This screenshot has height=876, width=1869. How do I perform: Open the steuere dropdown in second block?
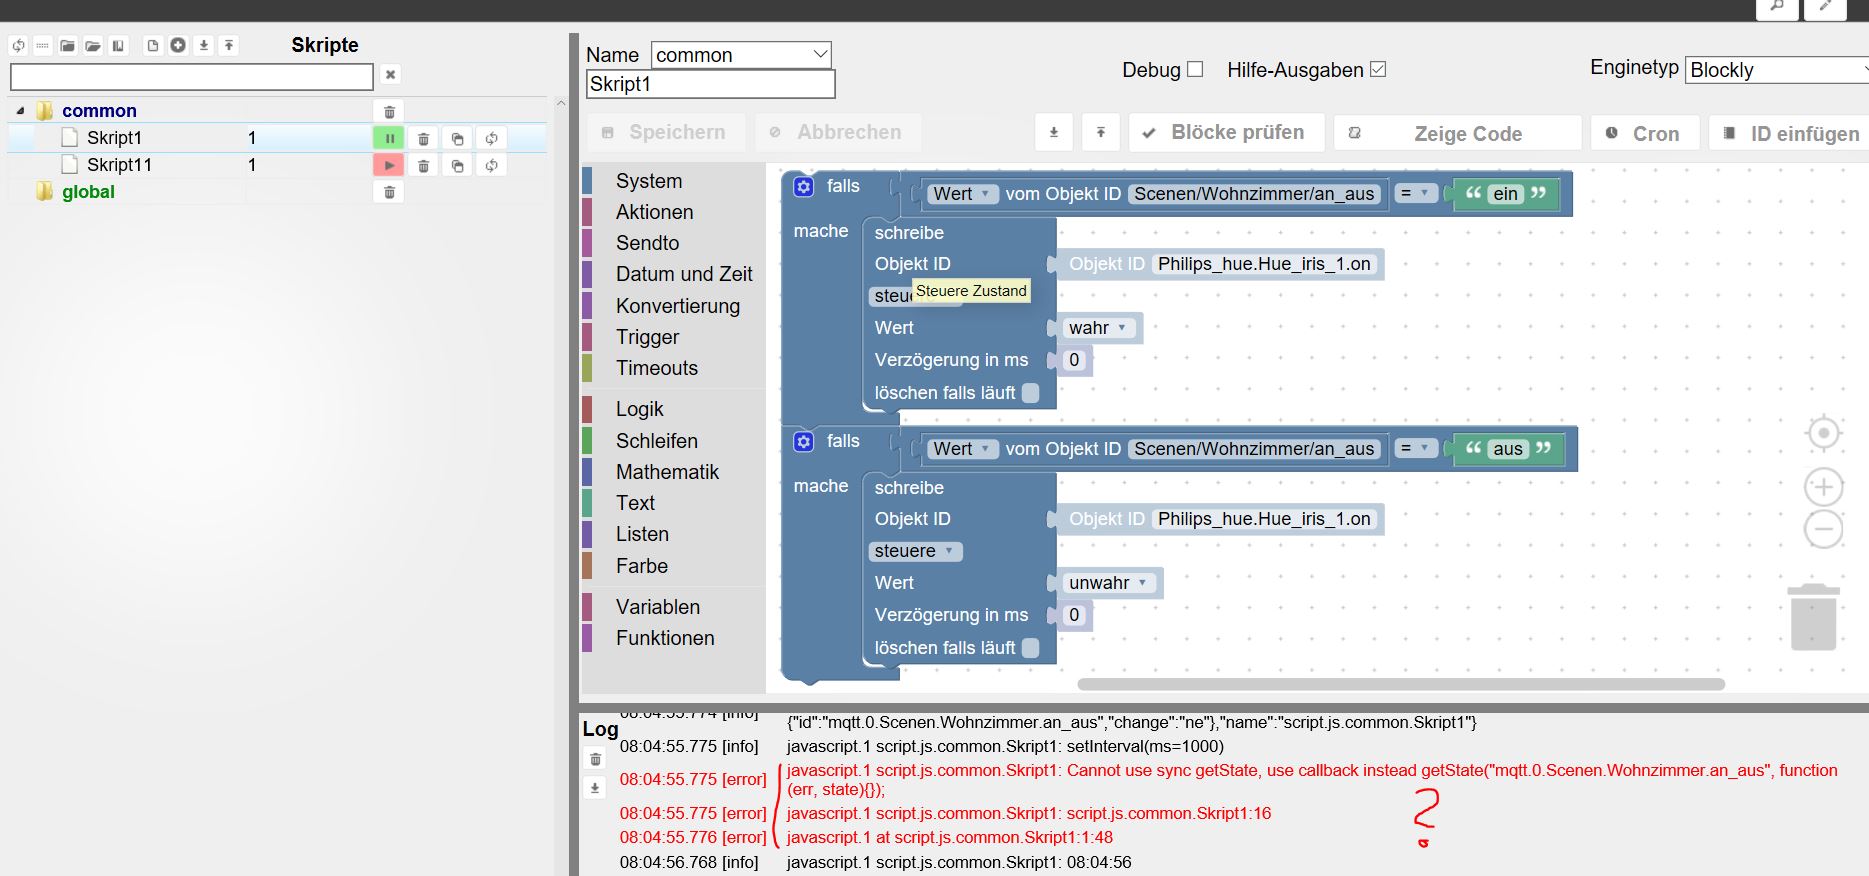(915, 551)
